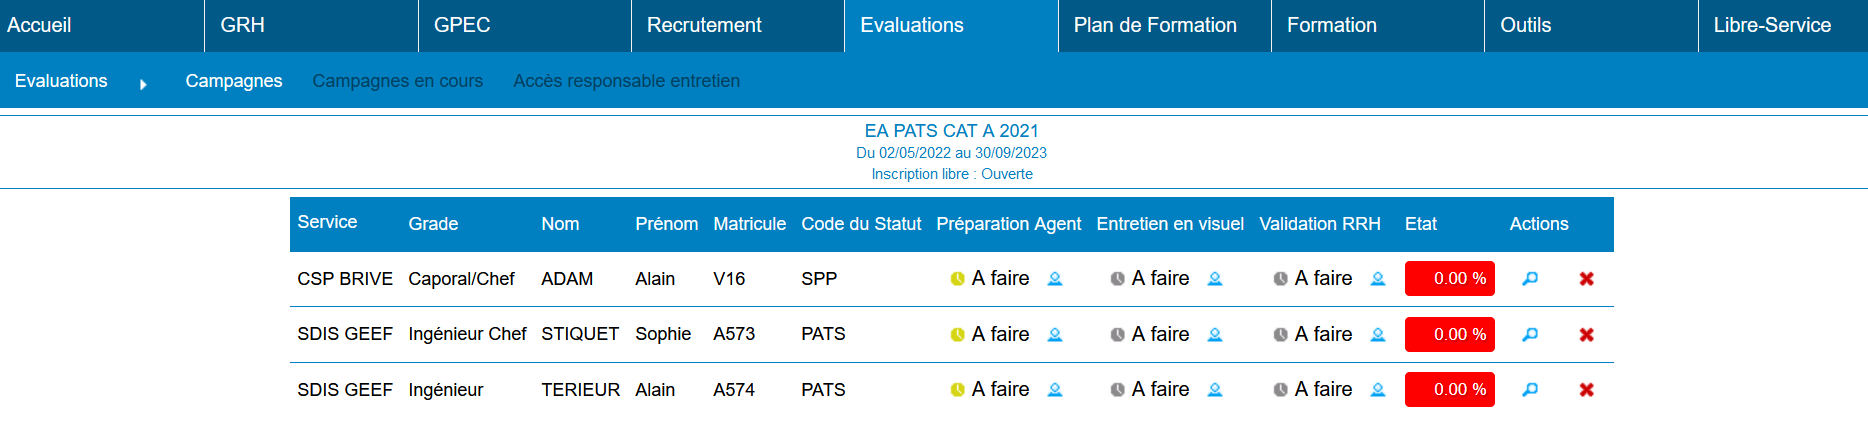Screen dimensions: 1868x425
Task: Click Entretien en visuel person icon for STIQUET
Action: point(1215,335)
